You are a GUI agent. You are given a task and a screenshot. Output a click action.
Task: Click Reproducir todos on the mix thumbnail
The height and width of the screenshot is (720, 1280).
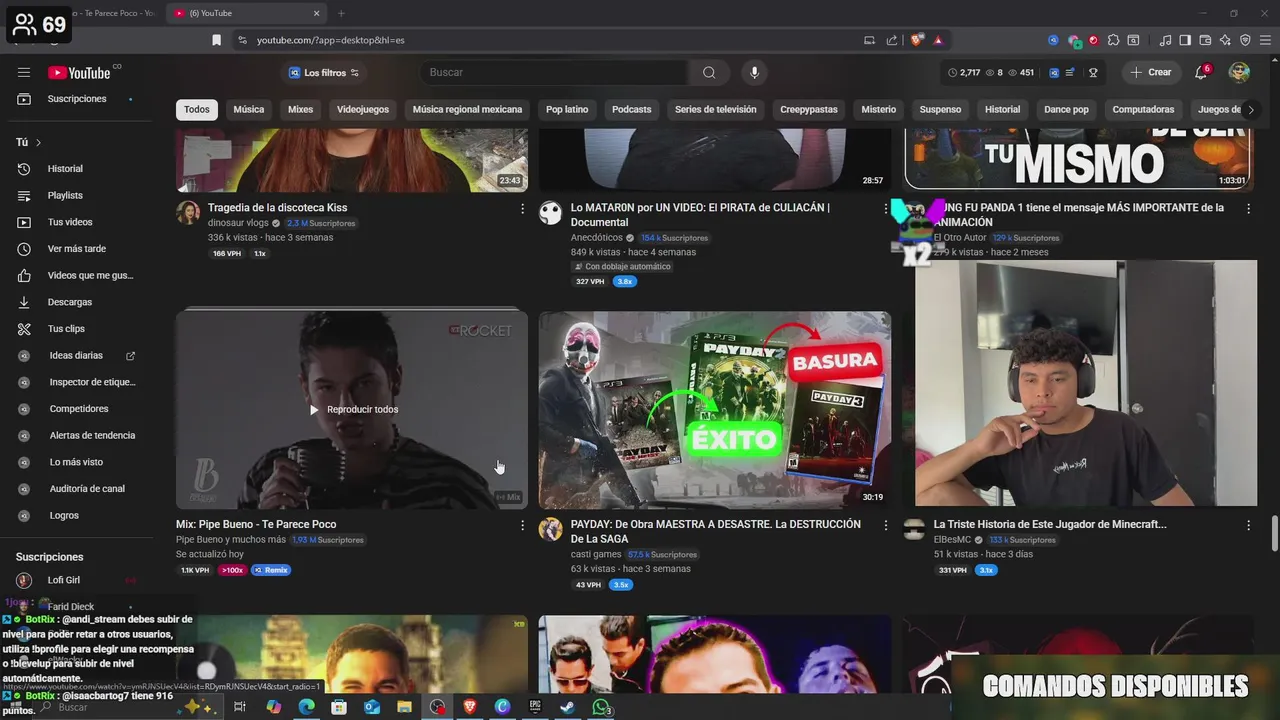coord(353,410)
